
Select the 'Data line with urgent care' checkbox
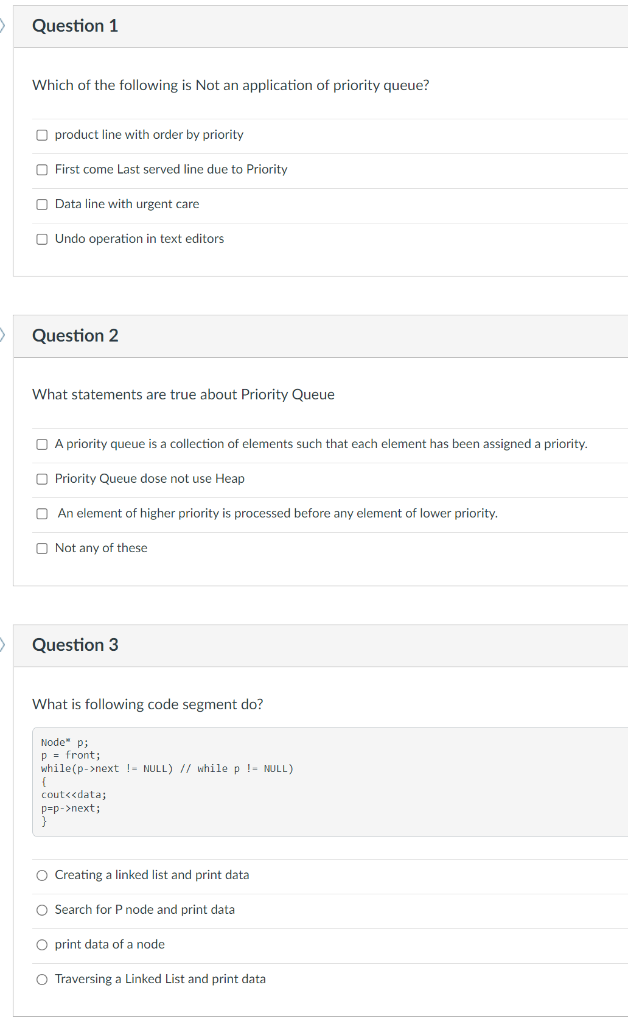41,203
